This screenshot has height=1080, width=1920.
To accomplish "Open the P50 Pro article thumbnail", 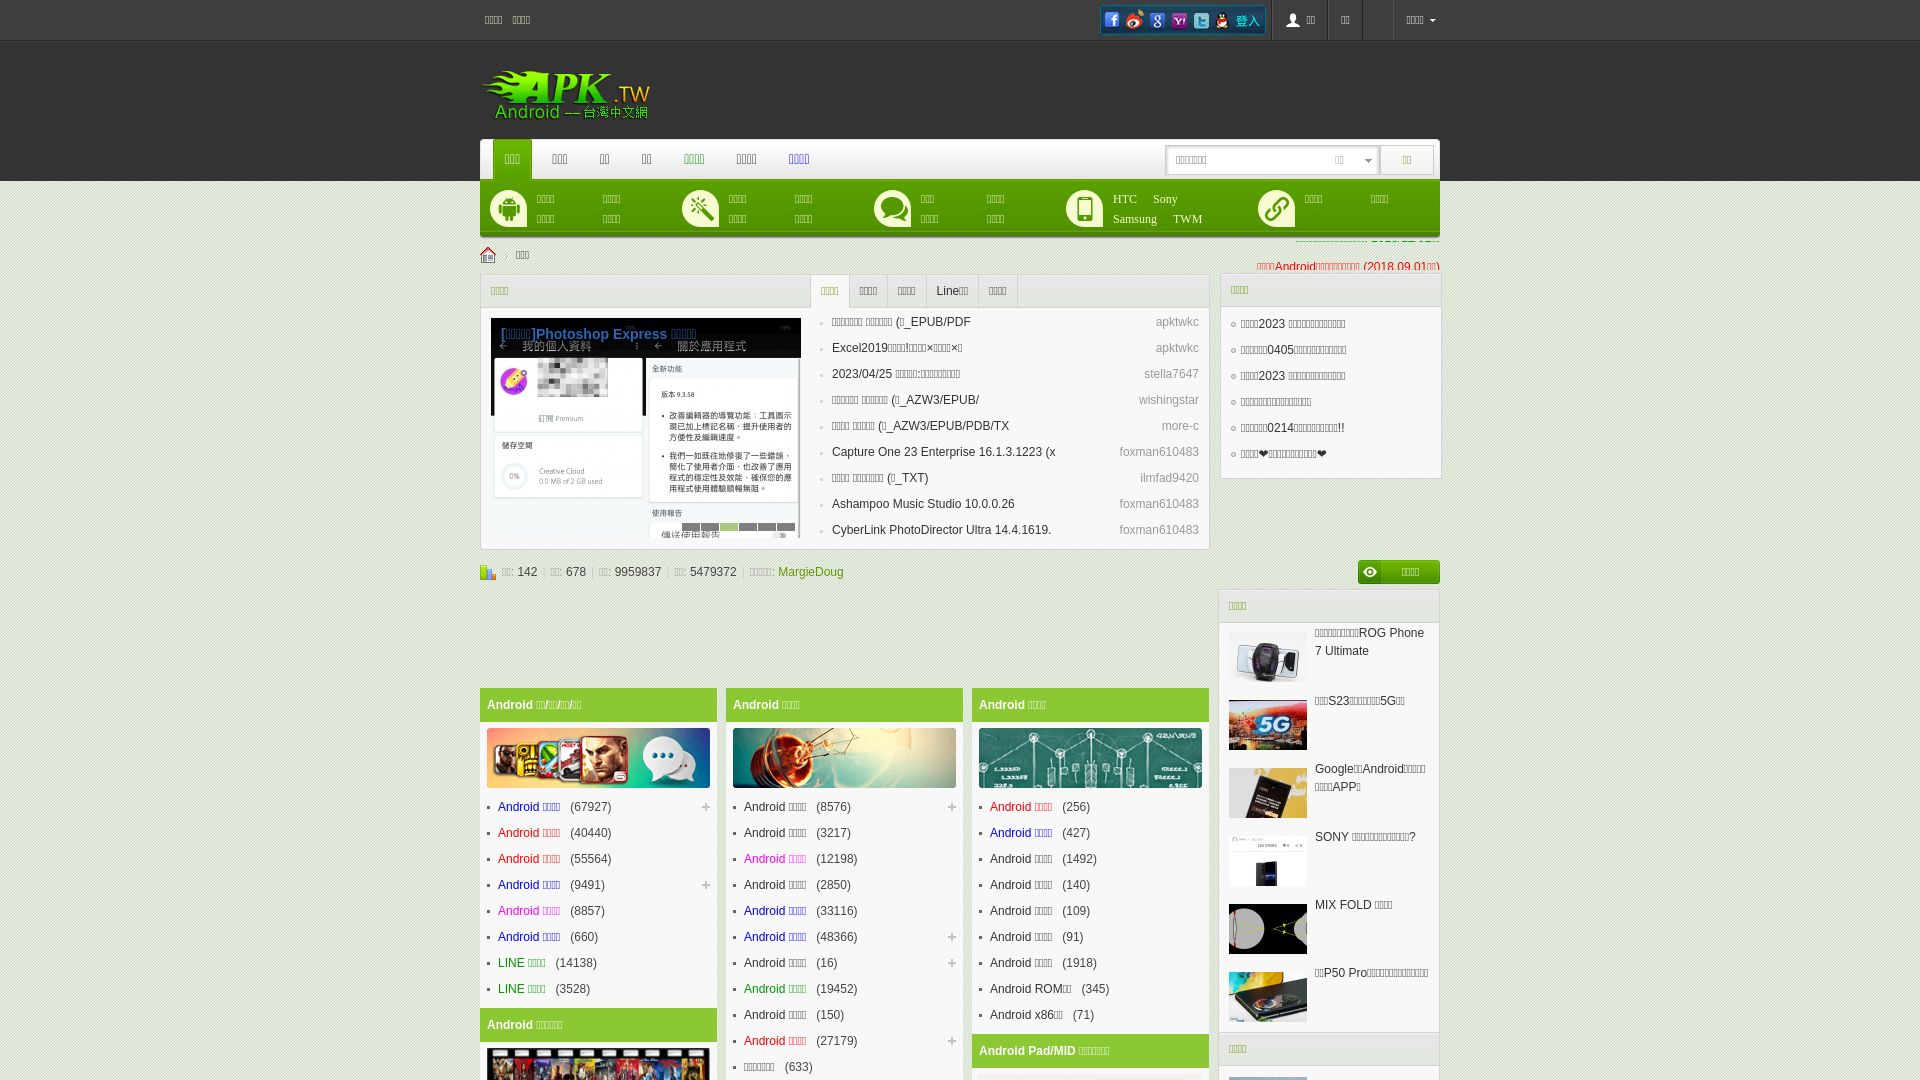I will [1268, 997].
